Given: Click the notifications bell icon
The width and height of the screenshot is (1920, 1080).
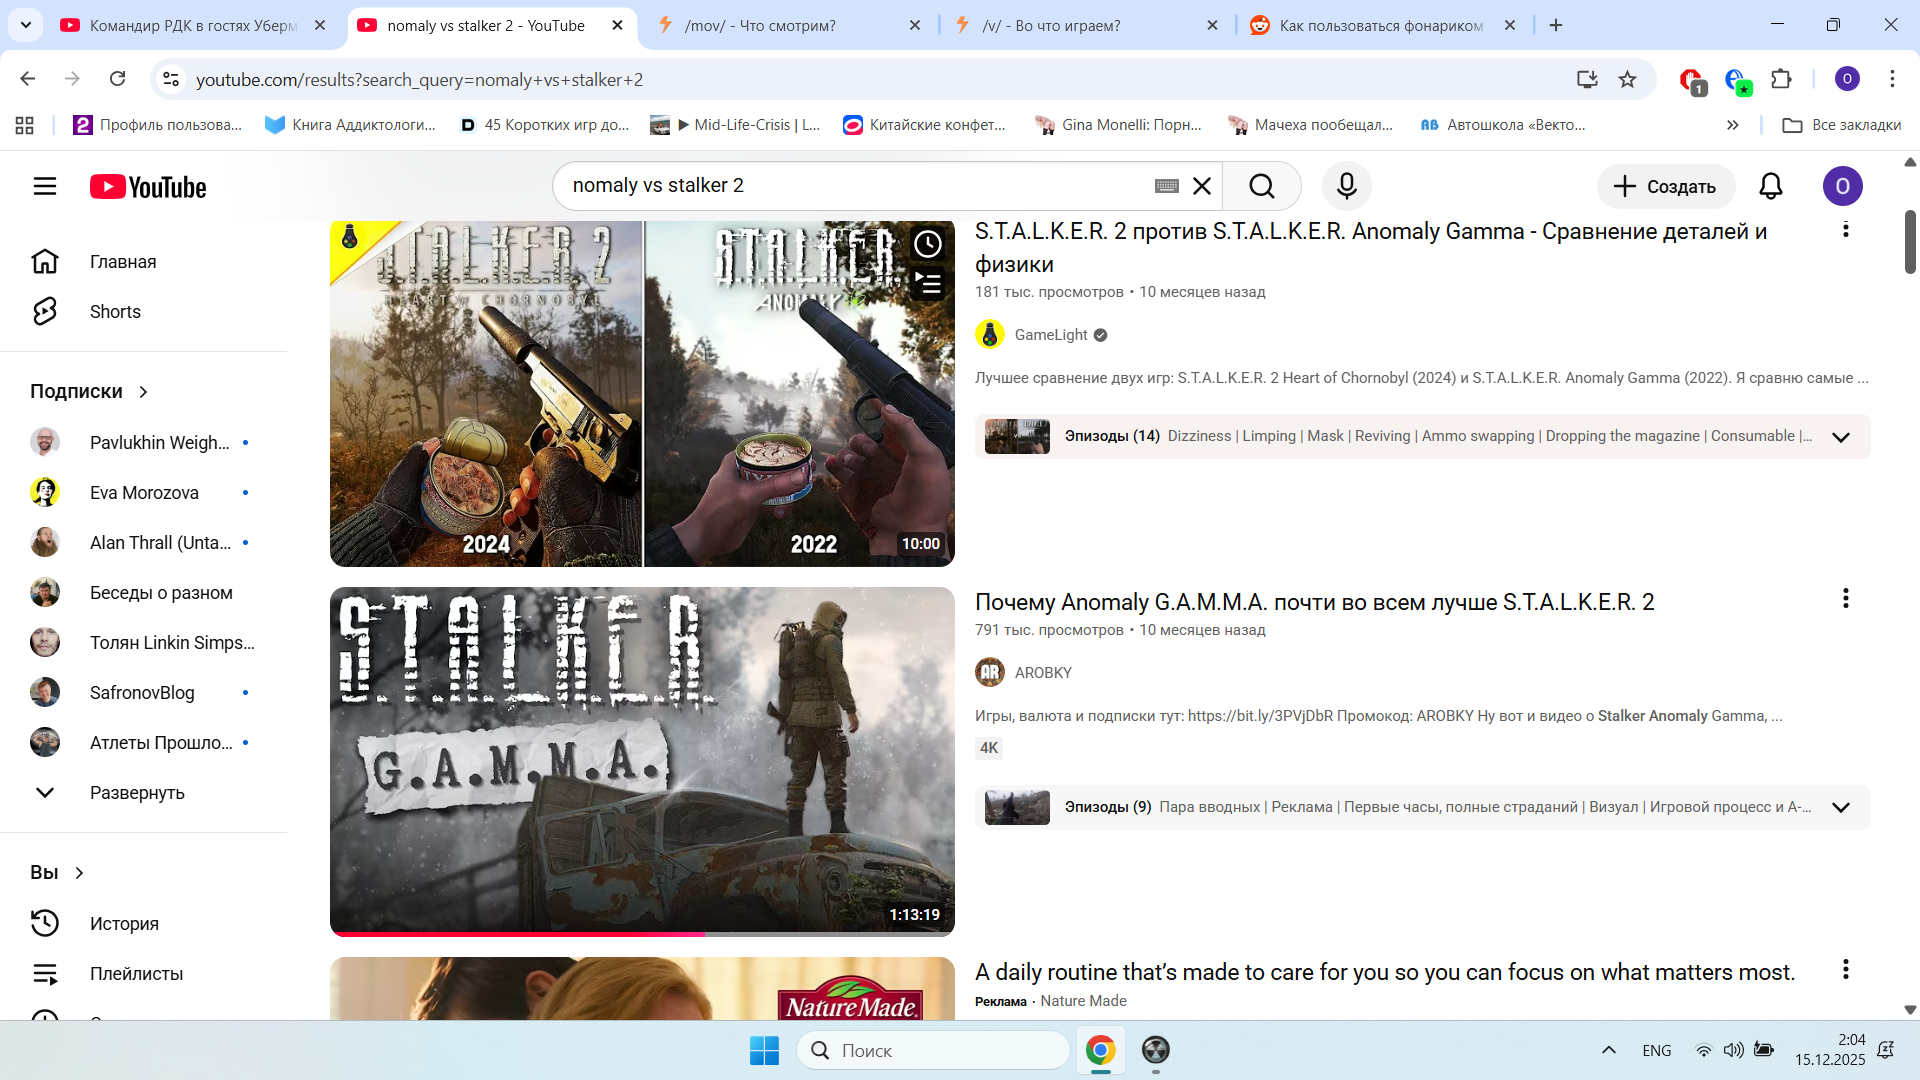Looking at the screenshot, I should coord(1770,186).
